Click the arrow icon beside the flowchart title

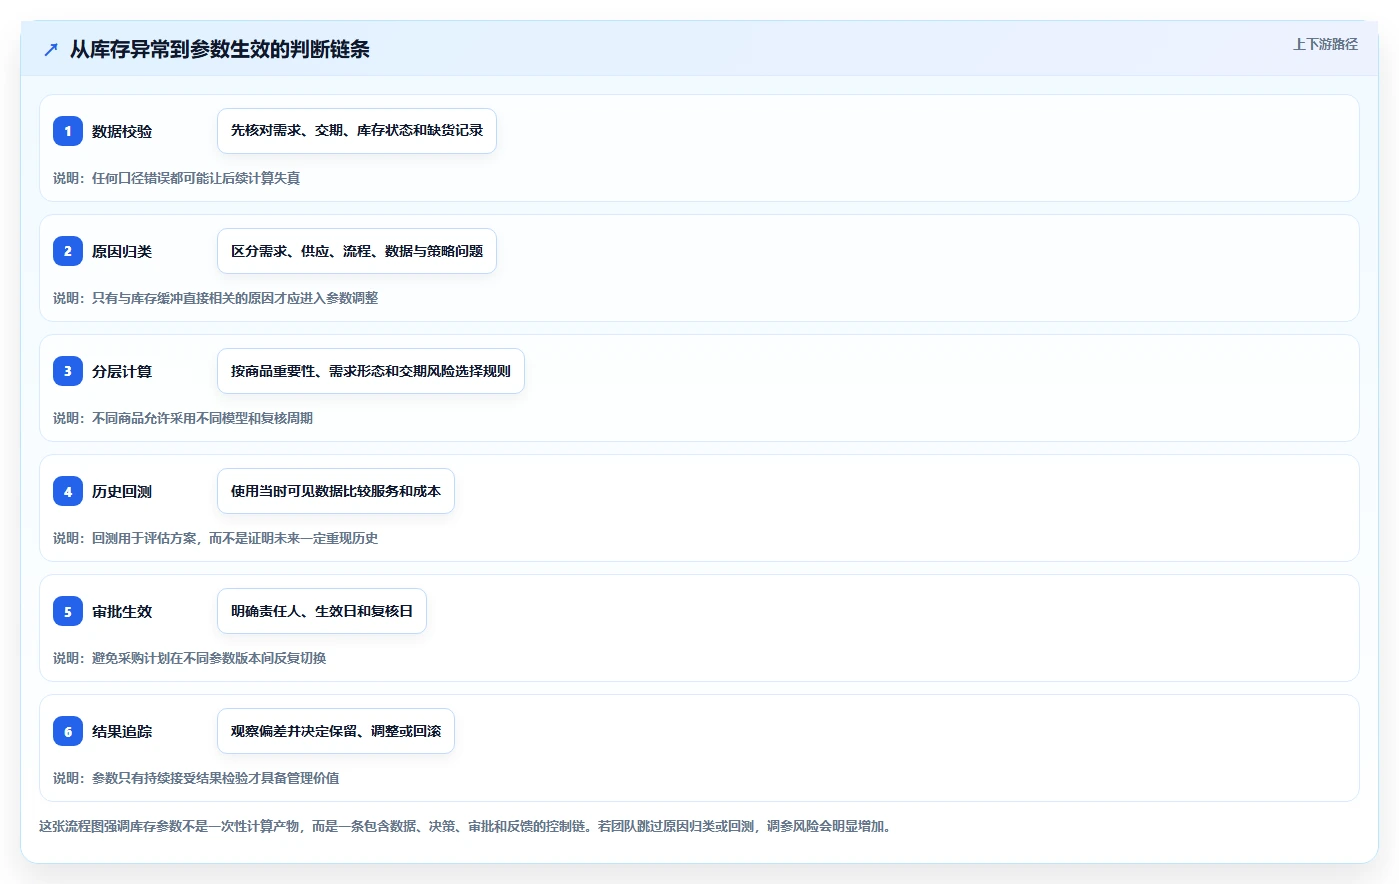point(51,49)
